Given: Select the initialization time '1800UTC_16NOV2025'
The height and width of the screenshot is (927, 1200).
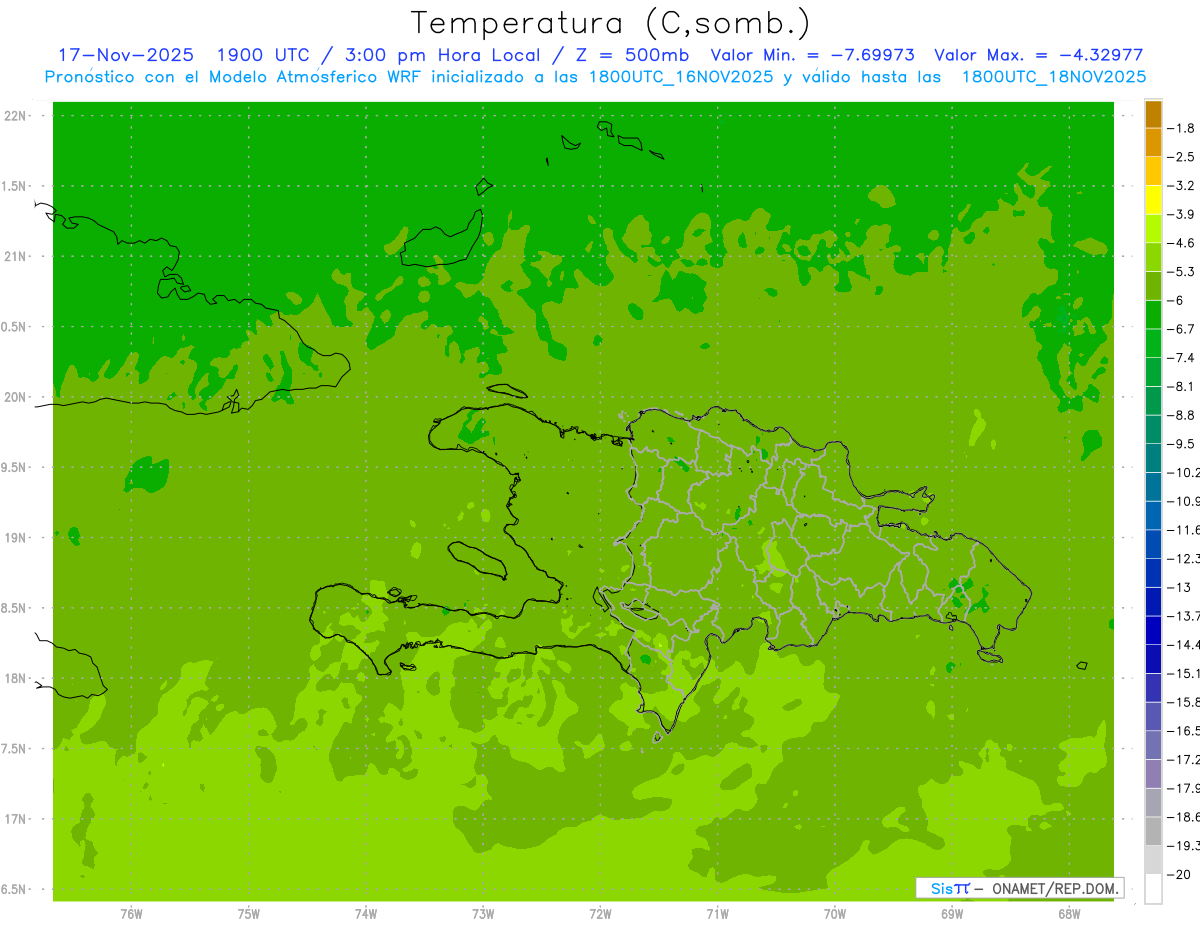Looking at the screenshot, I should pos(682,77).
